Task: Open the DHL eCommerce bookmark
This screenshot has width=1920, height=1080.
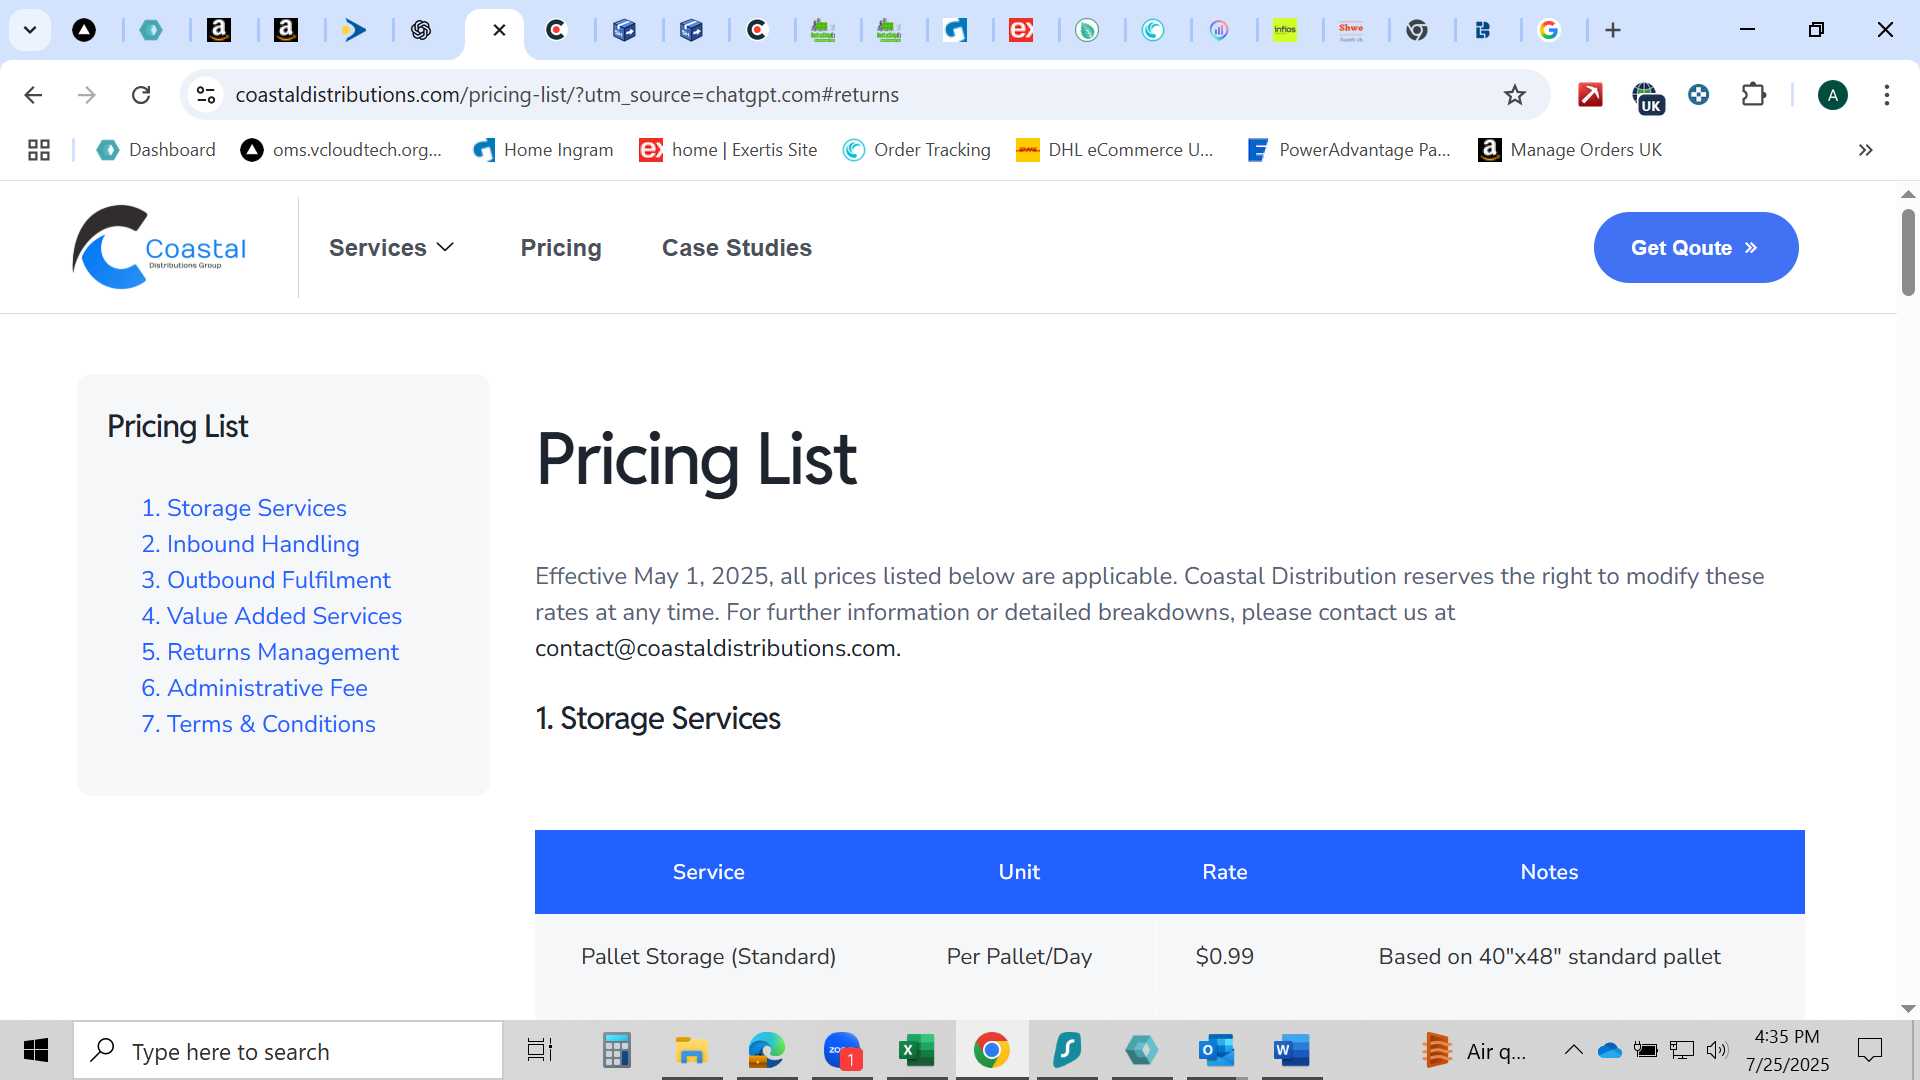Action: (1114, 150)
